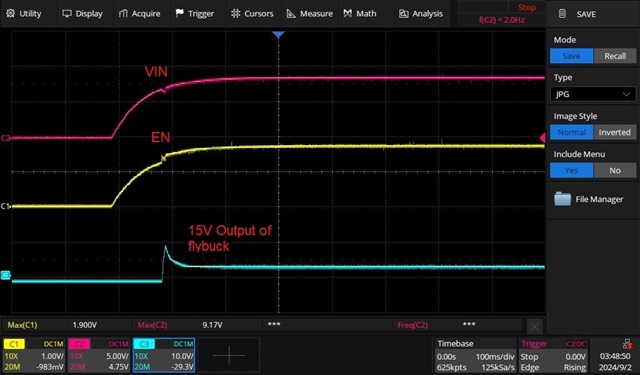The image size is (640, 375).
Task: Open the Display menu
Action: [x=82, y=13]
